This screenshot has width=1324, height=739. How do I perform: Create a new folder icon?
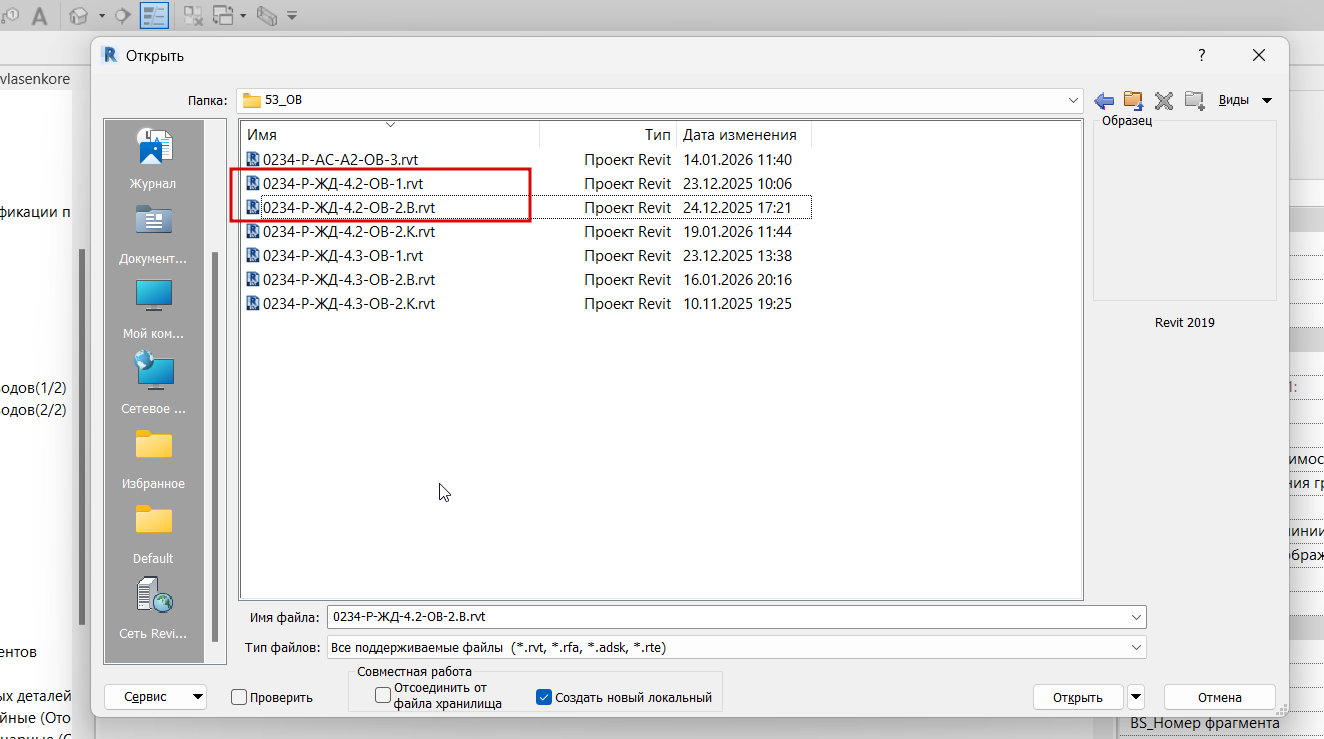coord(1194,100)
